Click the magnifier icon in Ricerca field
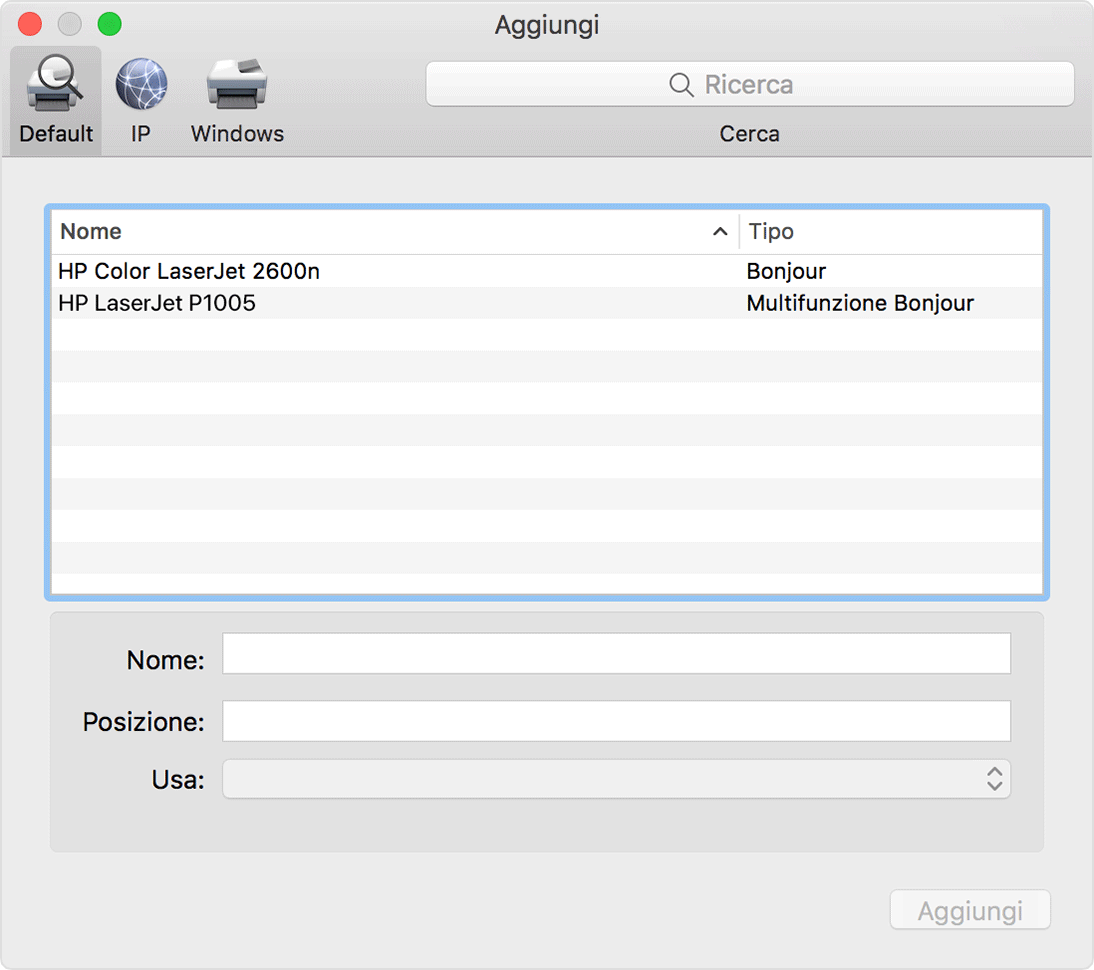Screen dimensions: 1094x970 click(681, 84)
